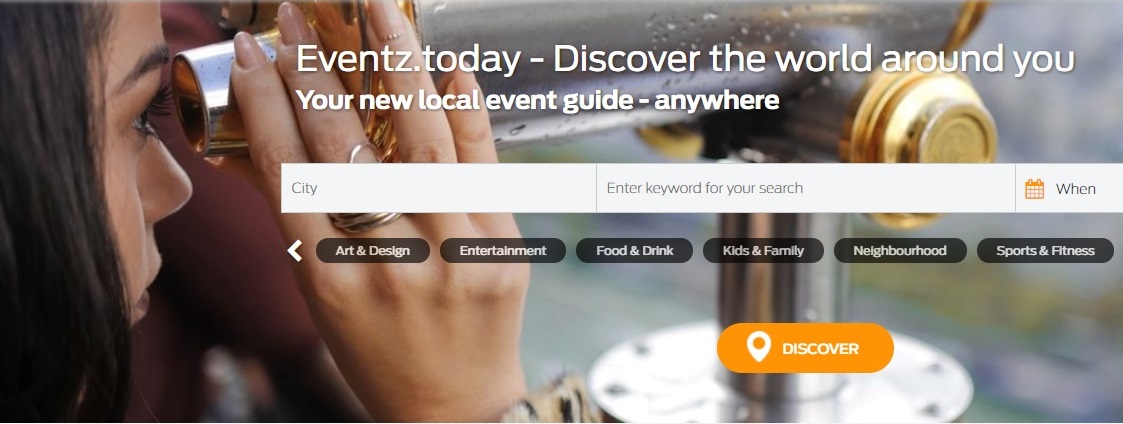Image resolution: width=1123 pixels, height=424 pixels.
Task: Filter events by Food & Drink
Action: point(635,251)
